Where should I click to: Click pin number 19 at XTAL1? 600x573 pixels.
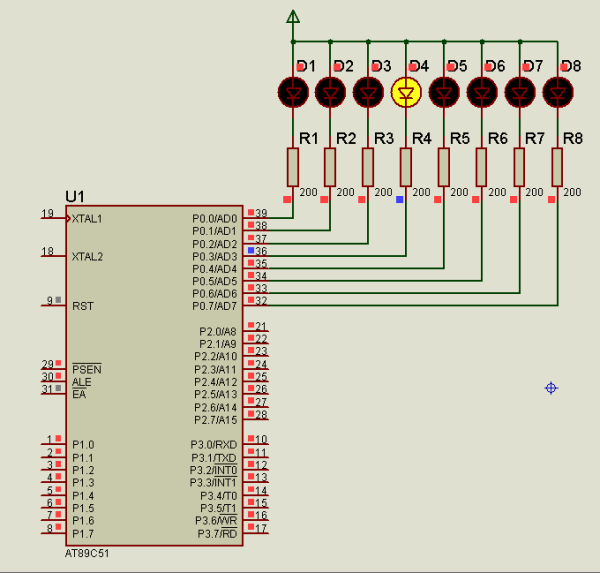[x=47, y=213]
